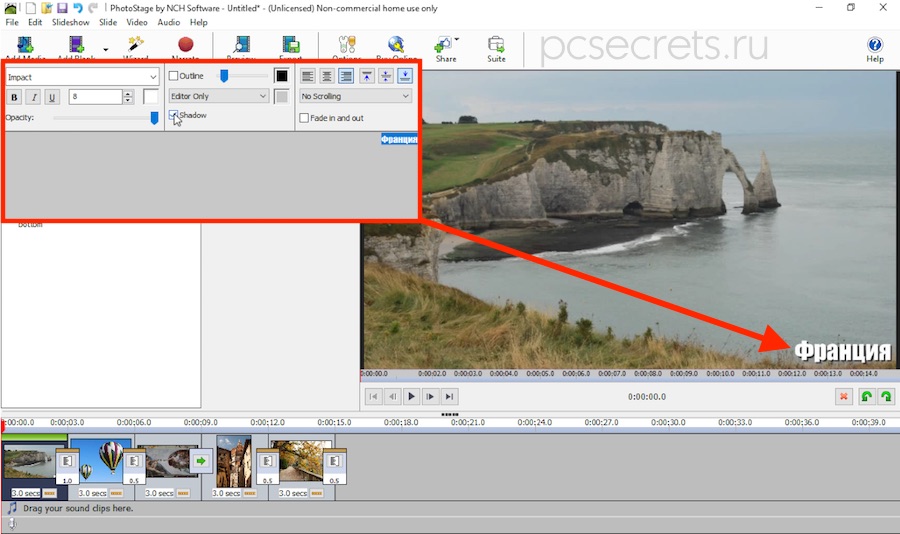Click the Undo arrow in title bar

(x=77, y=8)
